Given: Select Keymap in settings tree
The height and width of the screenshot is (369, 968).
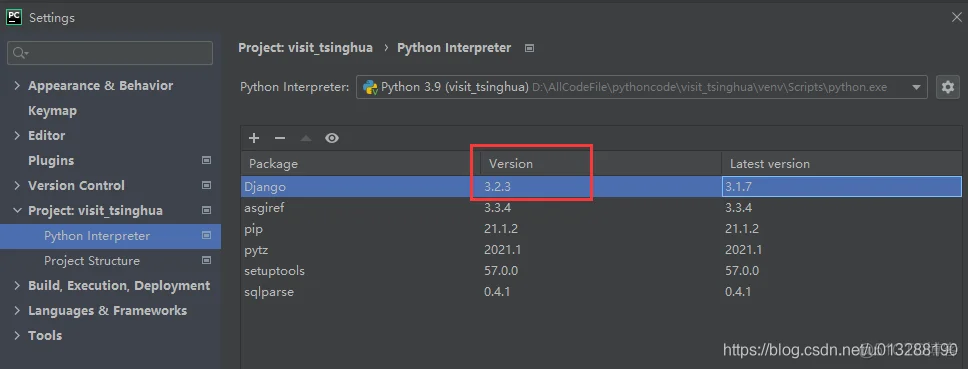Looking at the screenshot, I should [x=52, y=111].
